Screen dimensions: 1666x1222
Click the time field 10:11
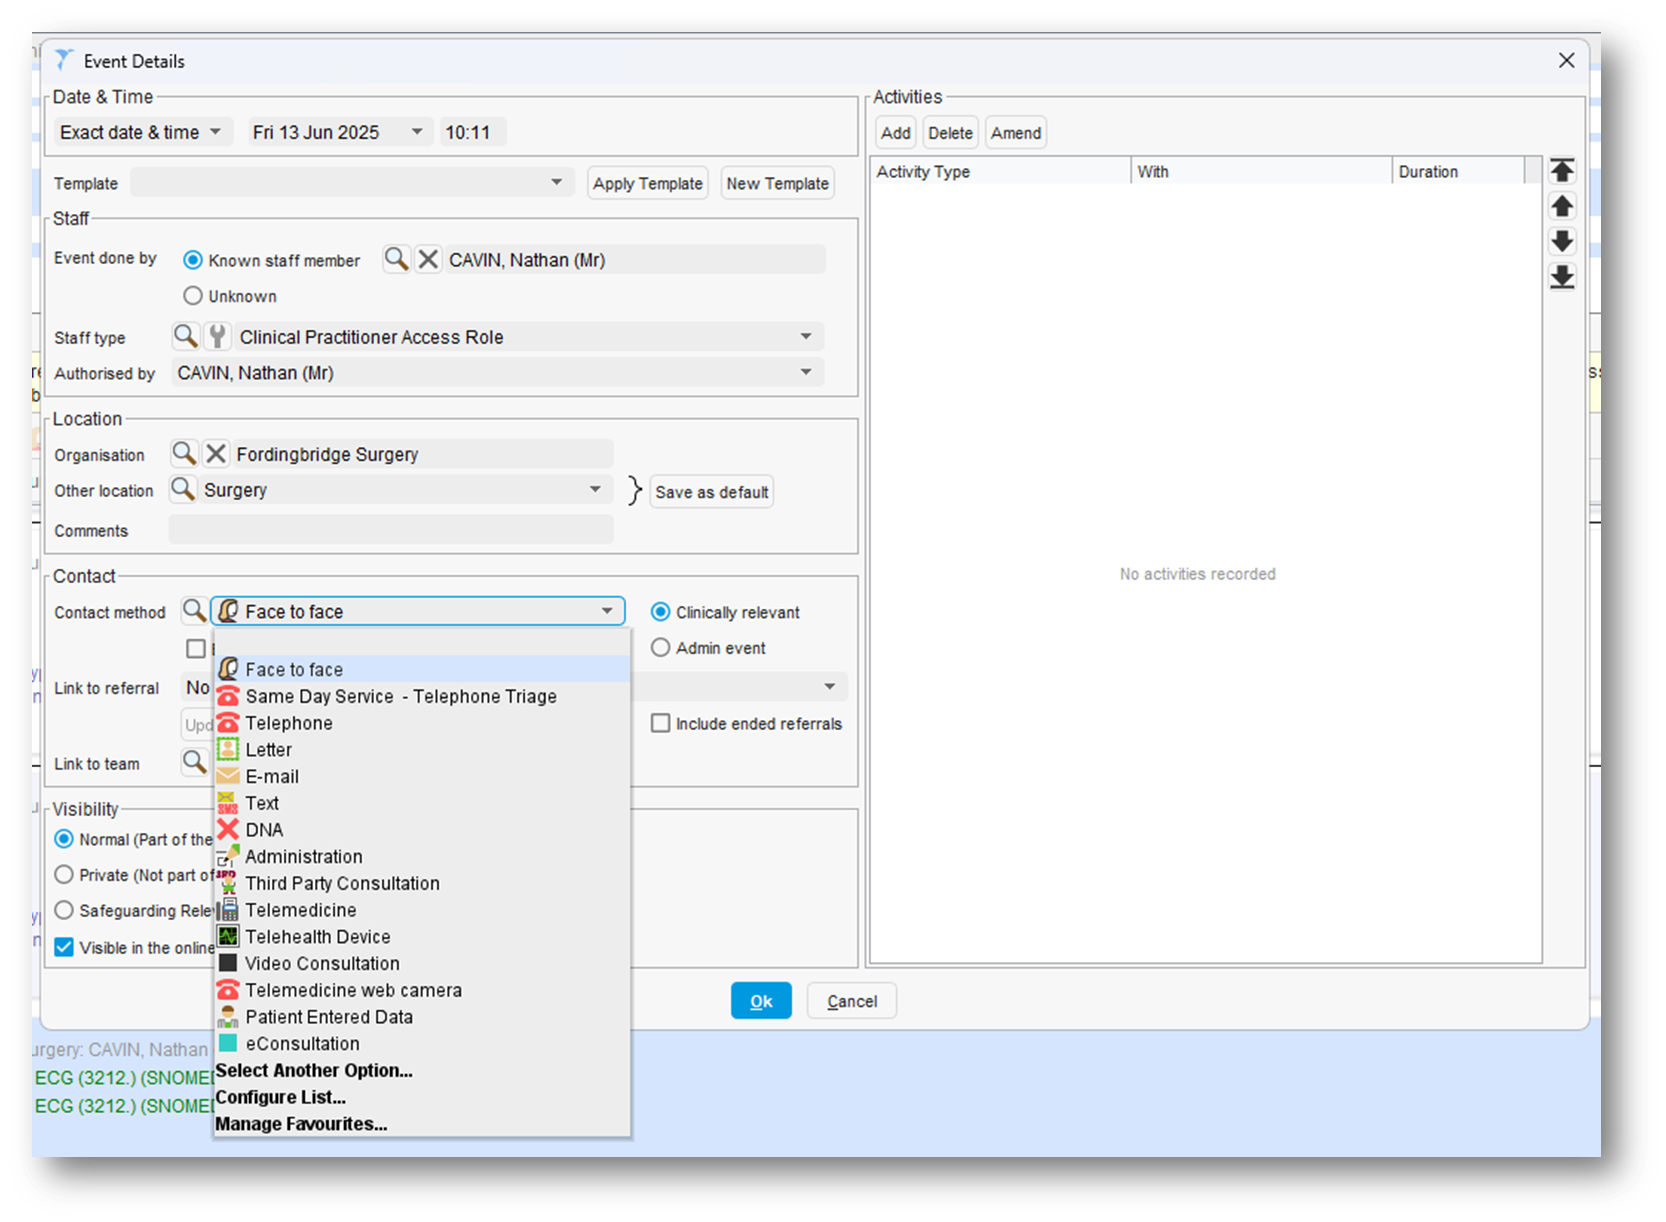point(473,132)
